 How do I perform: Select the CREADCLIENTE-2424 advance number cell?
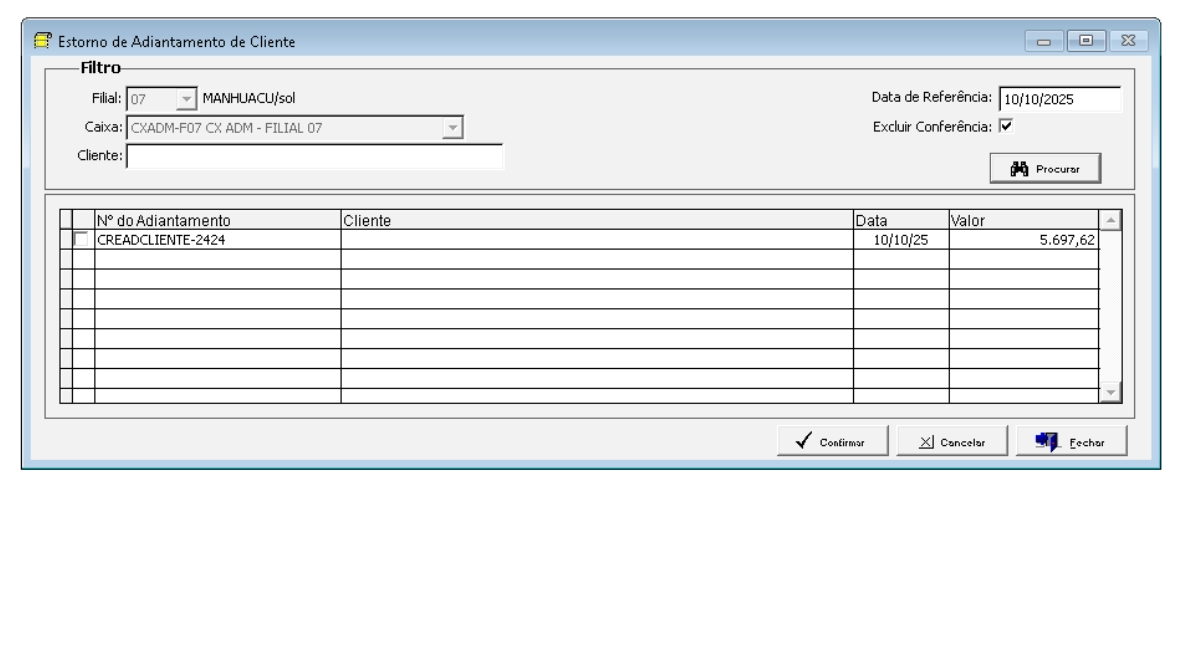pyautogui.click(x=217, y=239)
